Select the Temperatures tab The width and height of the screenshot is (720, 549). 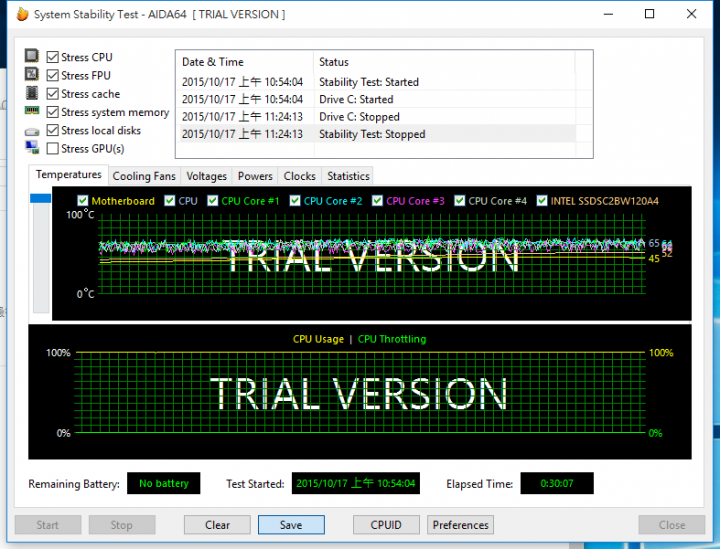tap(68, 175)
